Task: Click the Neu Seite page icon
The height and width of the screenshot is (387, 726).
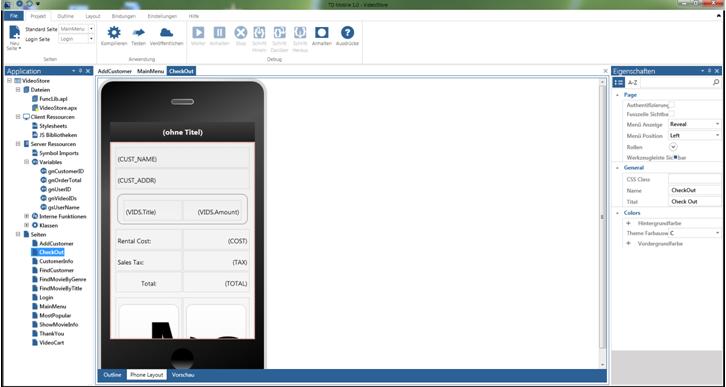Action: [x=15, y=32]
